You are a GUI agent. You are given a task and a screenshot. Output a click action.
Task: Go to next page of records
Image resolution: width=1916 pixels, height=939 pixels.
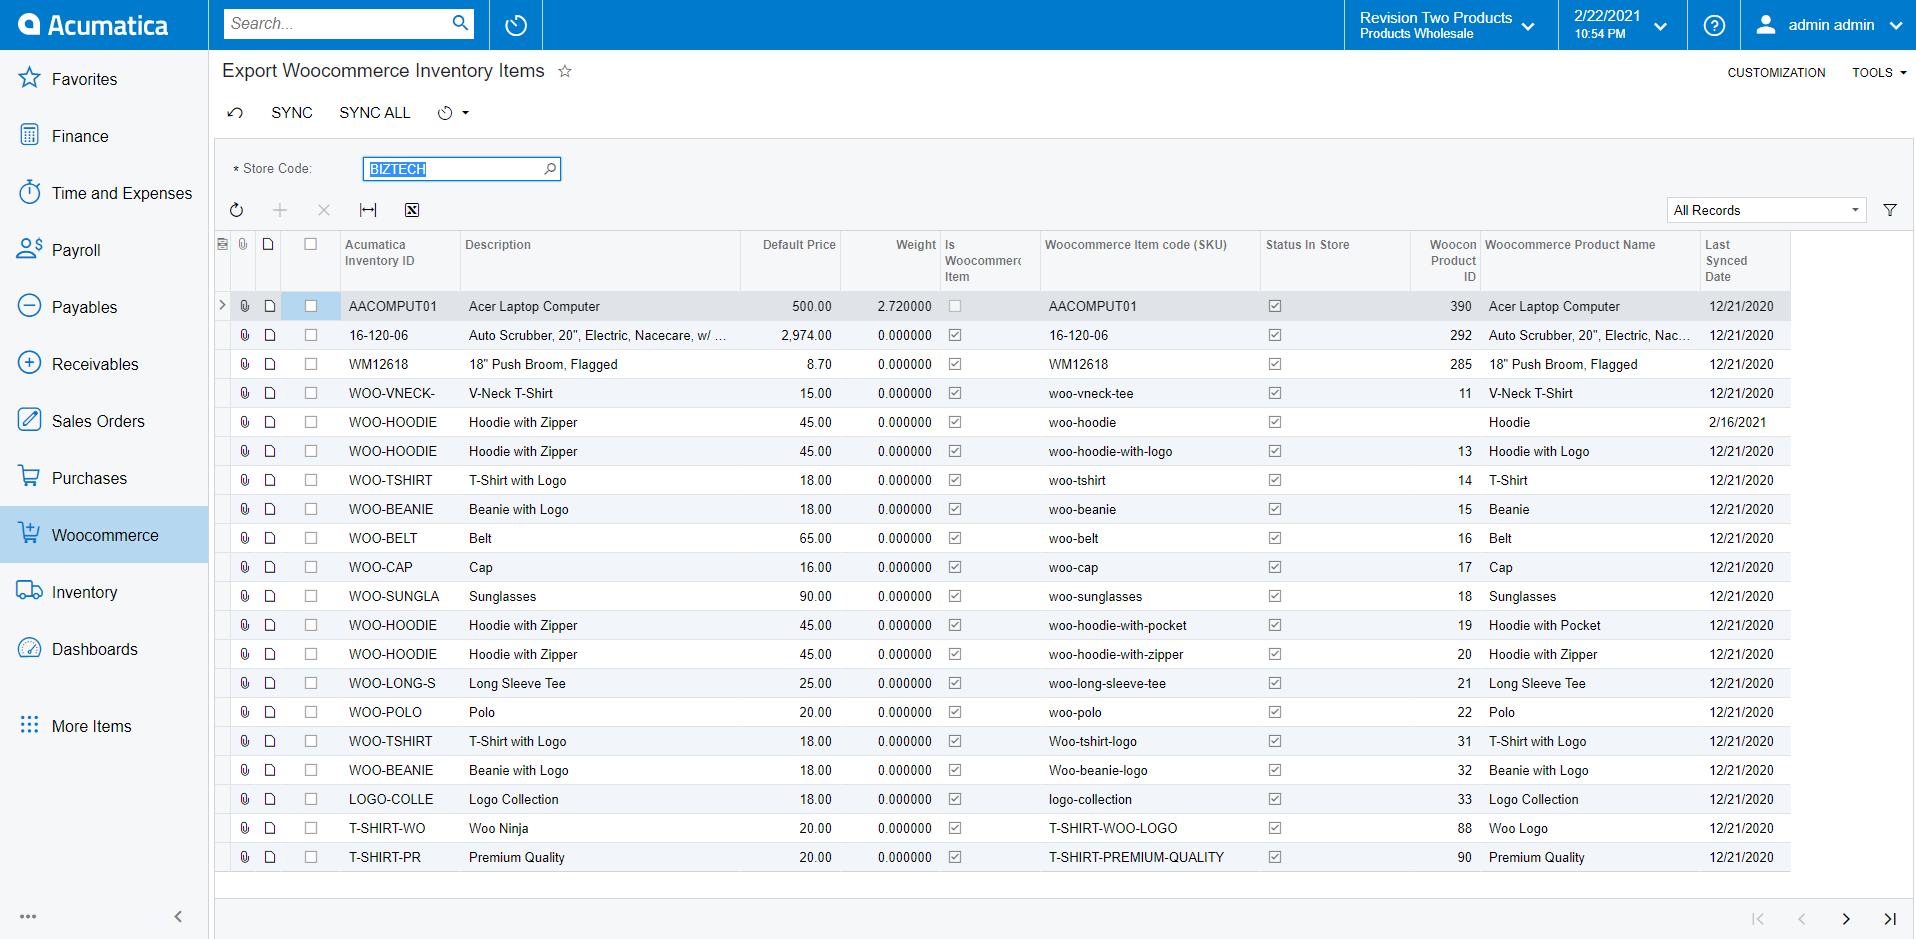point(1846,919)
